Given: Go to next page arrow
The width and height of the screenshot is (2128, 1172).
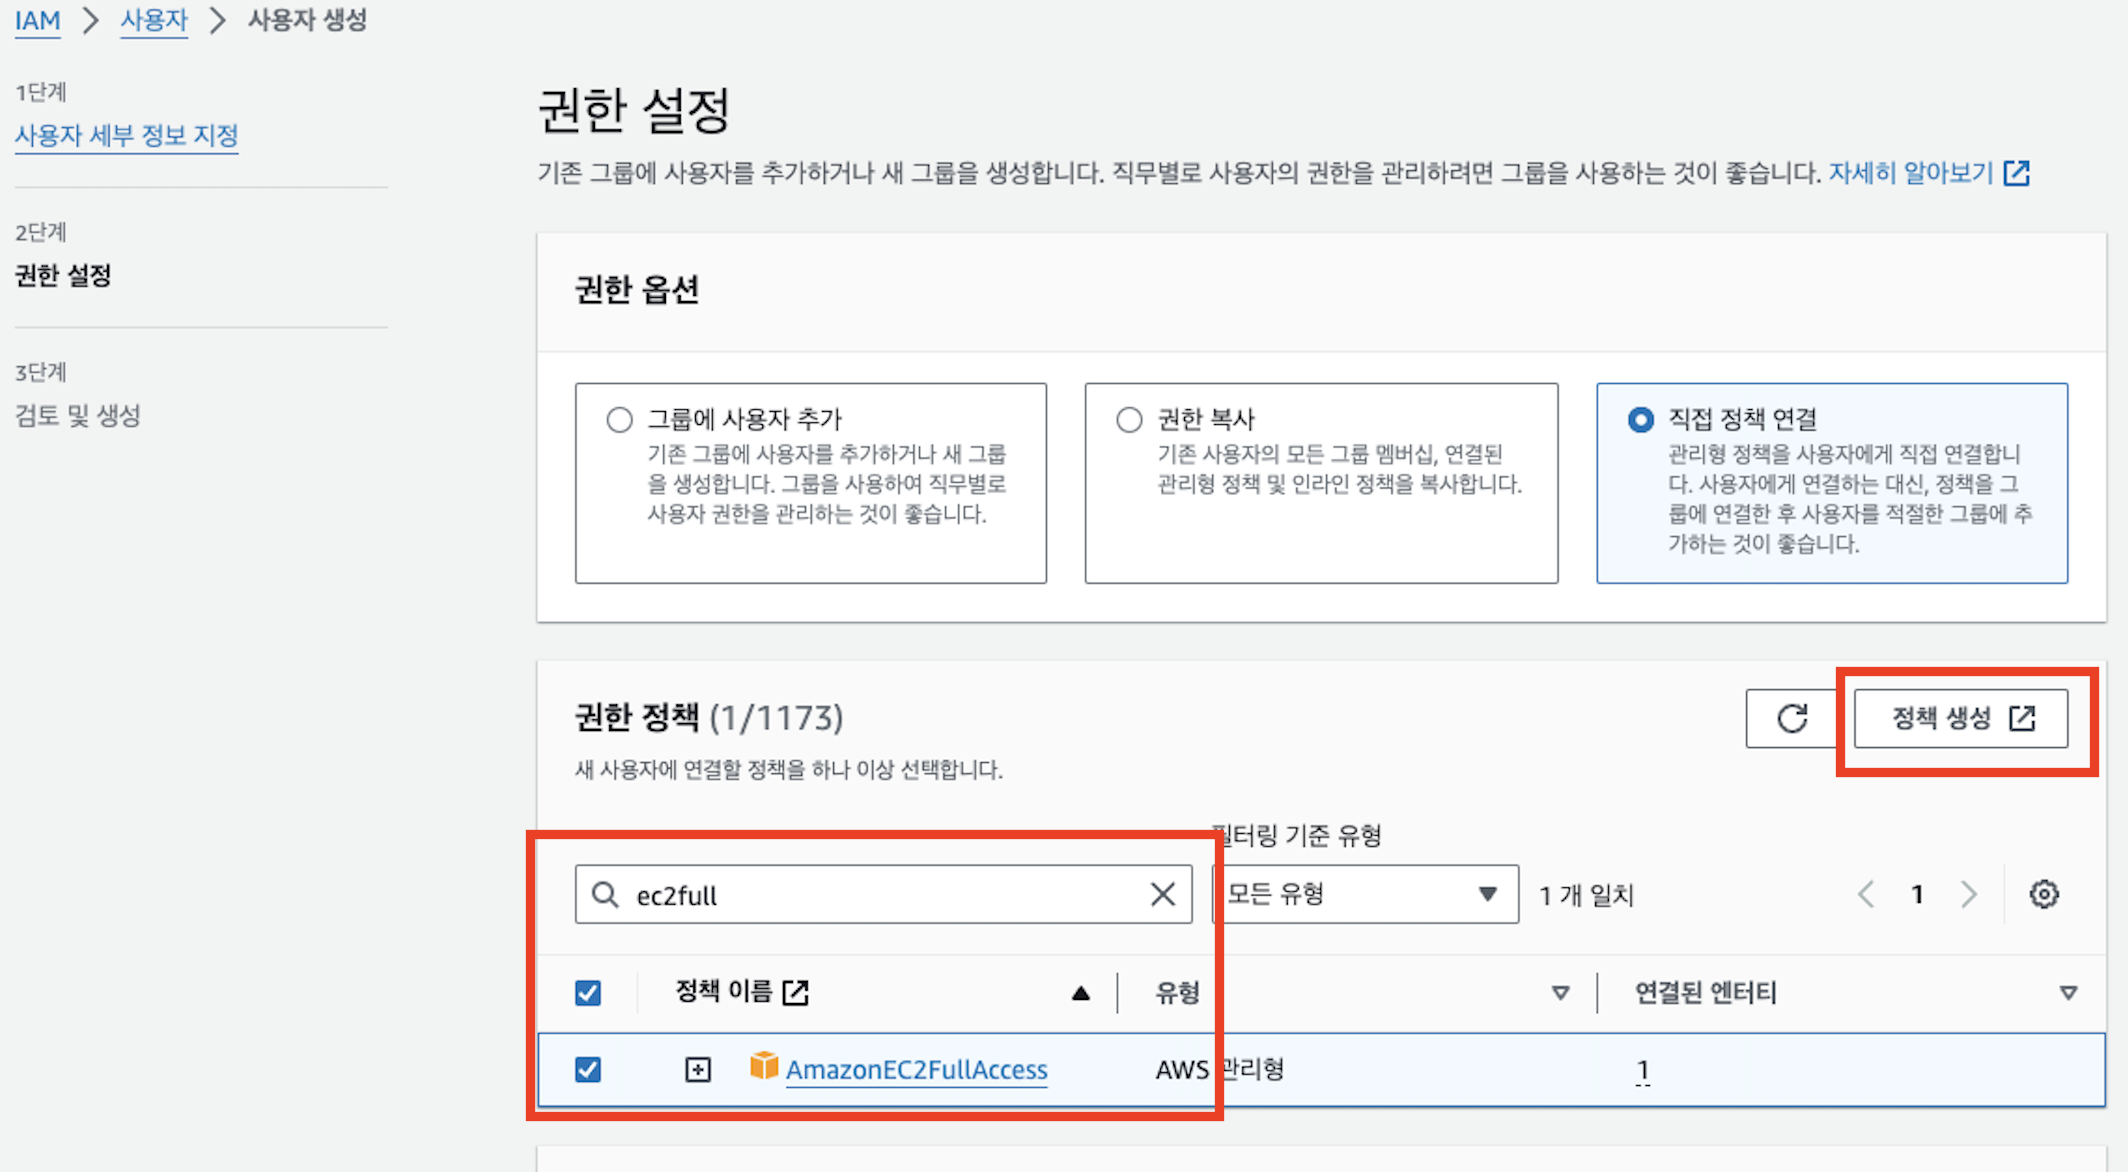Looking at the screenshot, I should pyautogui.click(x=1968, y=894).
